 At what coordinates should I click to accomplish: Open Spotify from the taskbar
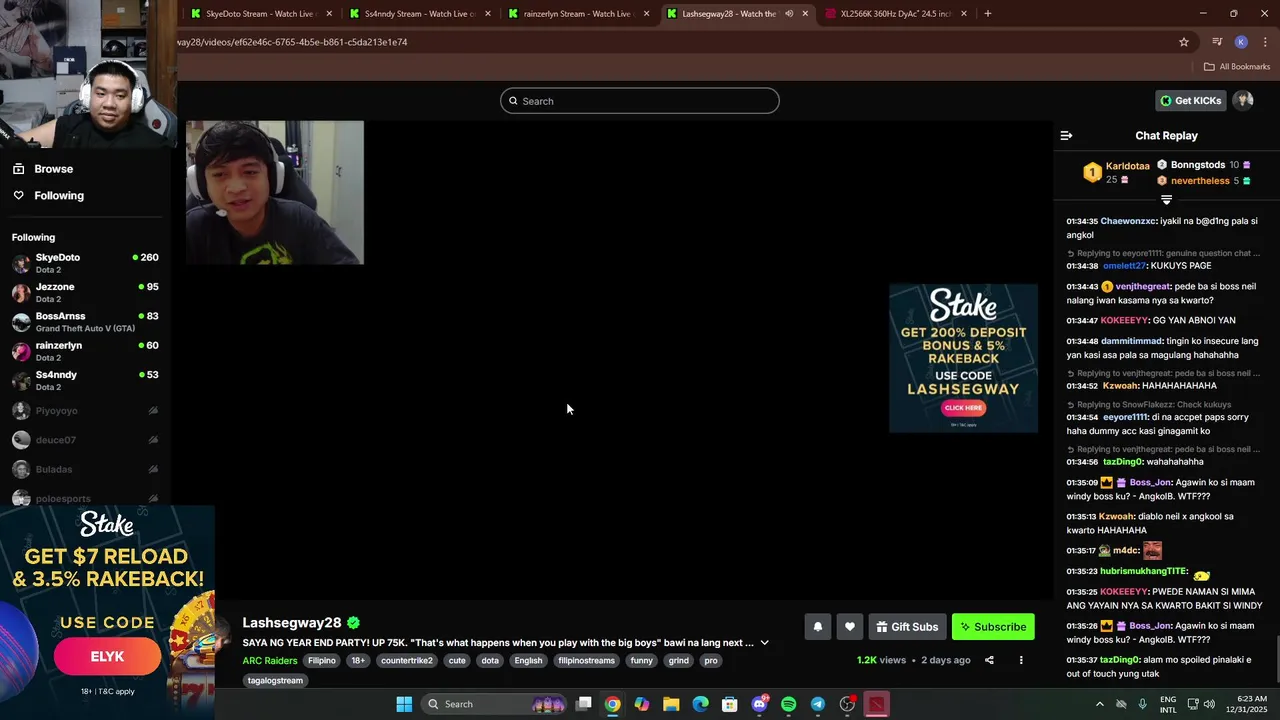click(x=788, y=704)
